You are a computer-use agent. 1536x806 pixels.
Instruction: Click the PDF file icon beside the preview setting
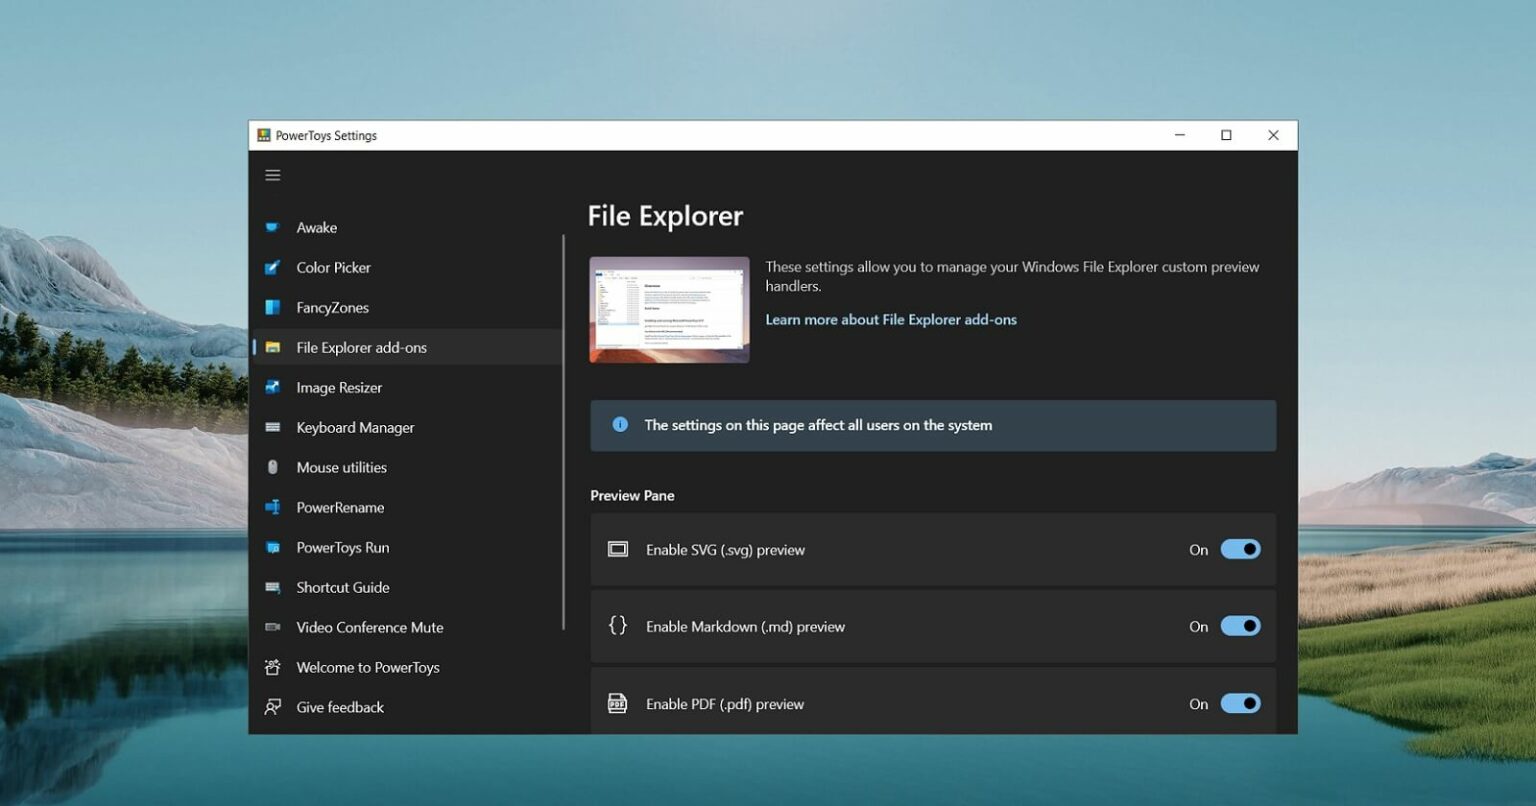[x=617, y=703]
